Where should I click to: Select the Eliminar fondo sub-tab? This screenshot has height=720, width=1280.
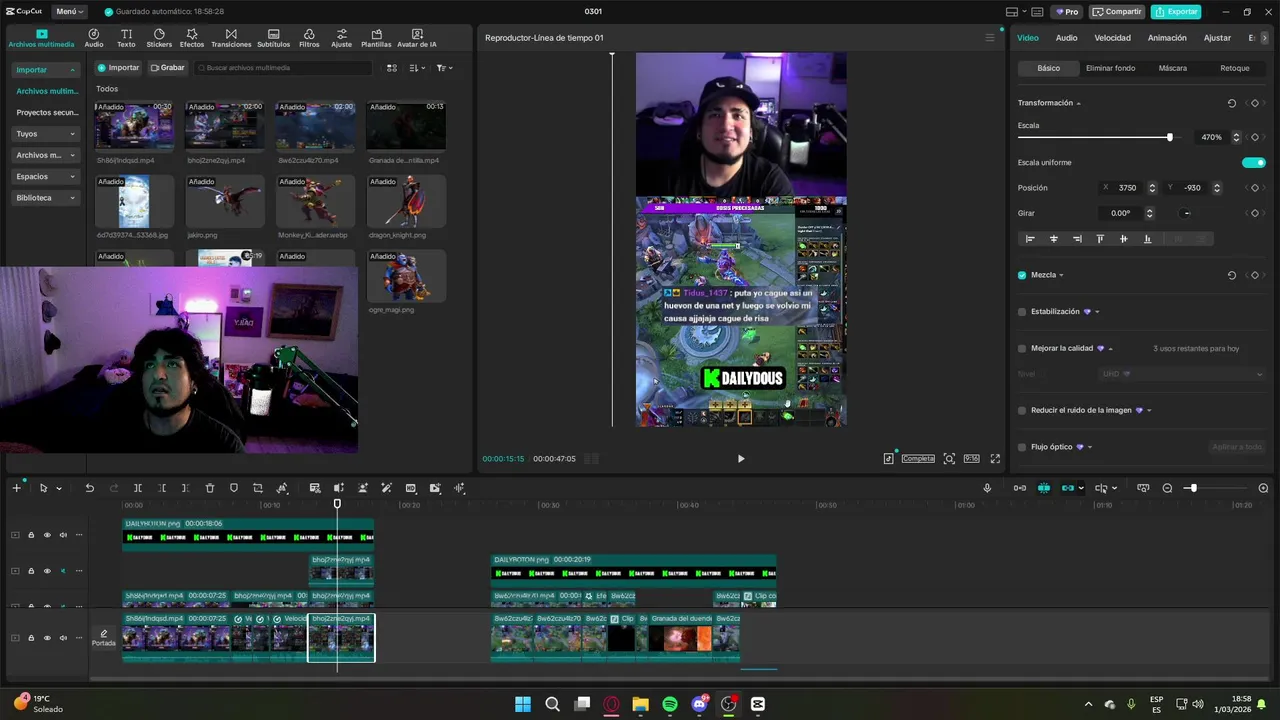(x=1110, y=68)
